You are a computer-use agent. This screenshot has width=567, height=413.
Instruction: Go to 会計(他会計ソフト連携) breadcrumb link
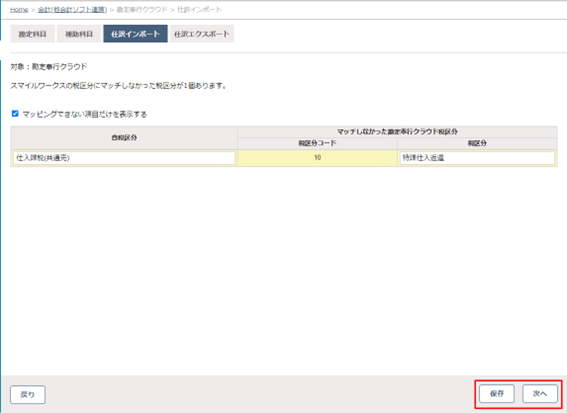(72, 10)
